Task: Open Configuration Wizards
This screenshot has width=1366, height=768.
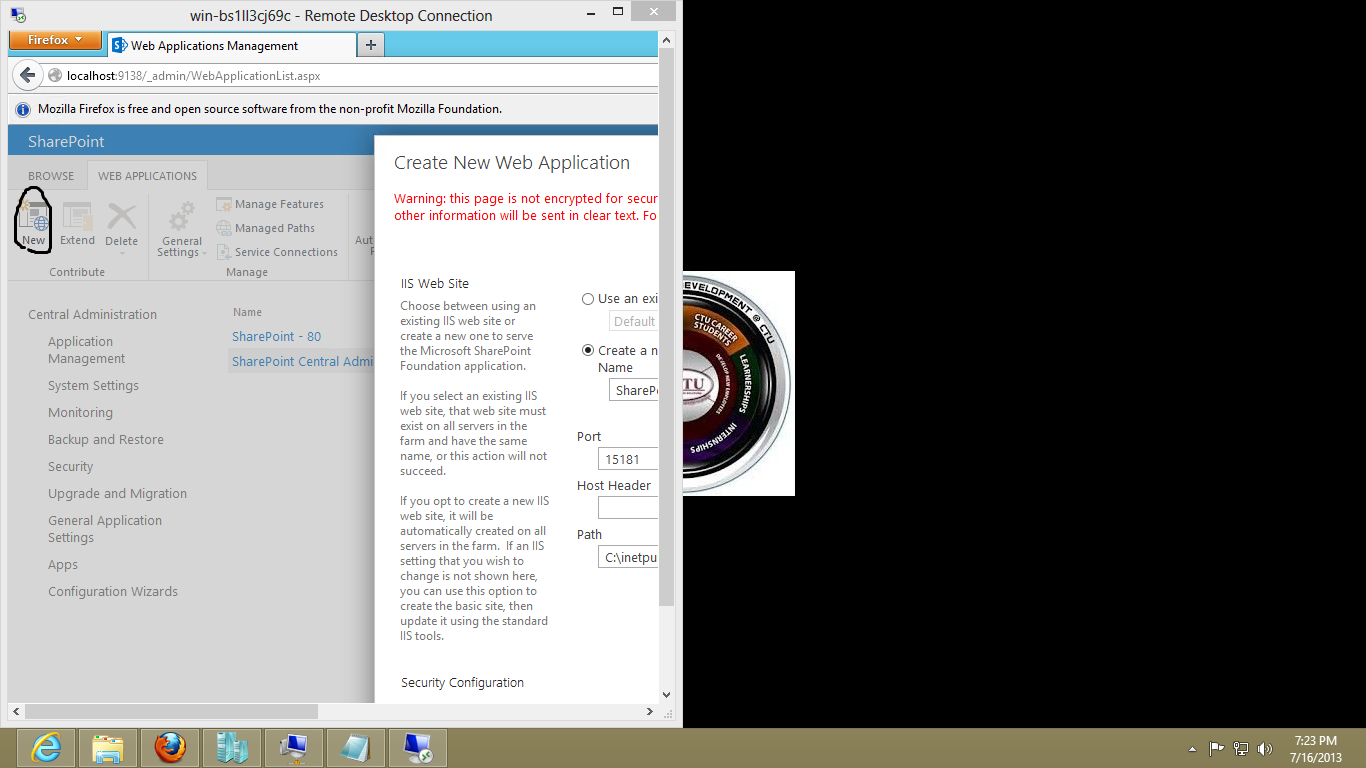Action: click(112, 591)
